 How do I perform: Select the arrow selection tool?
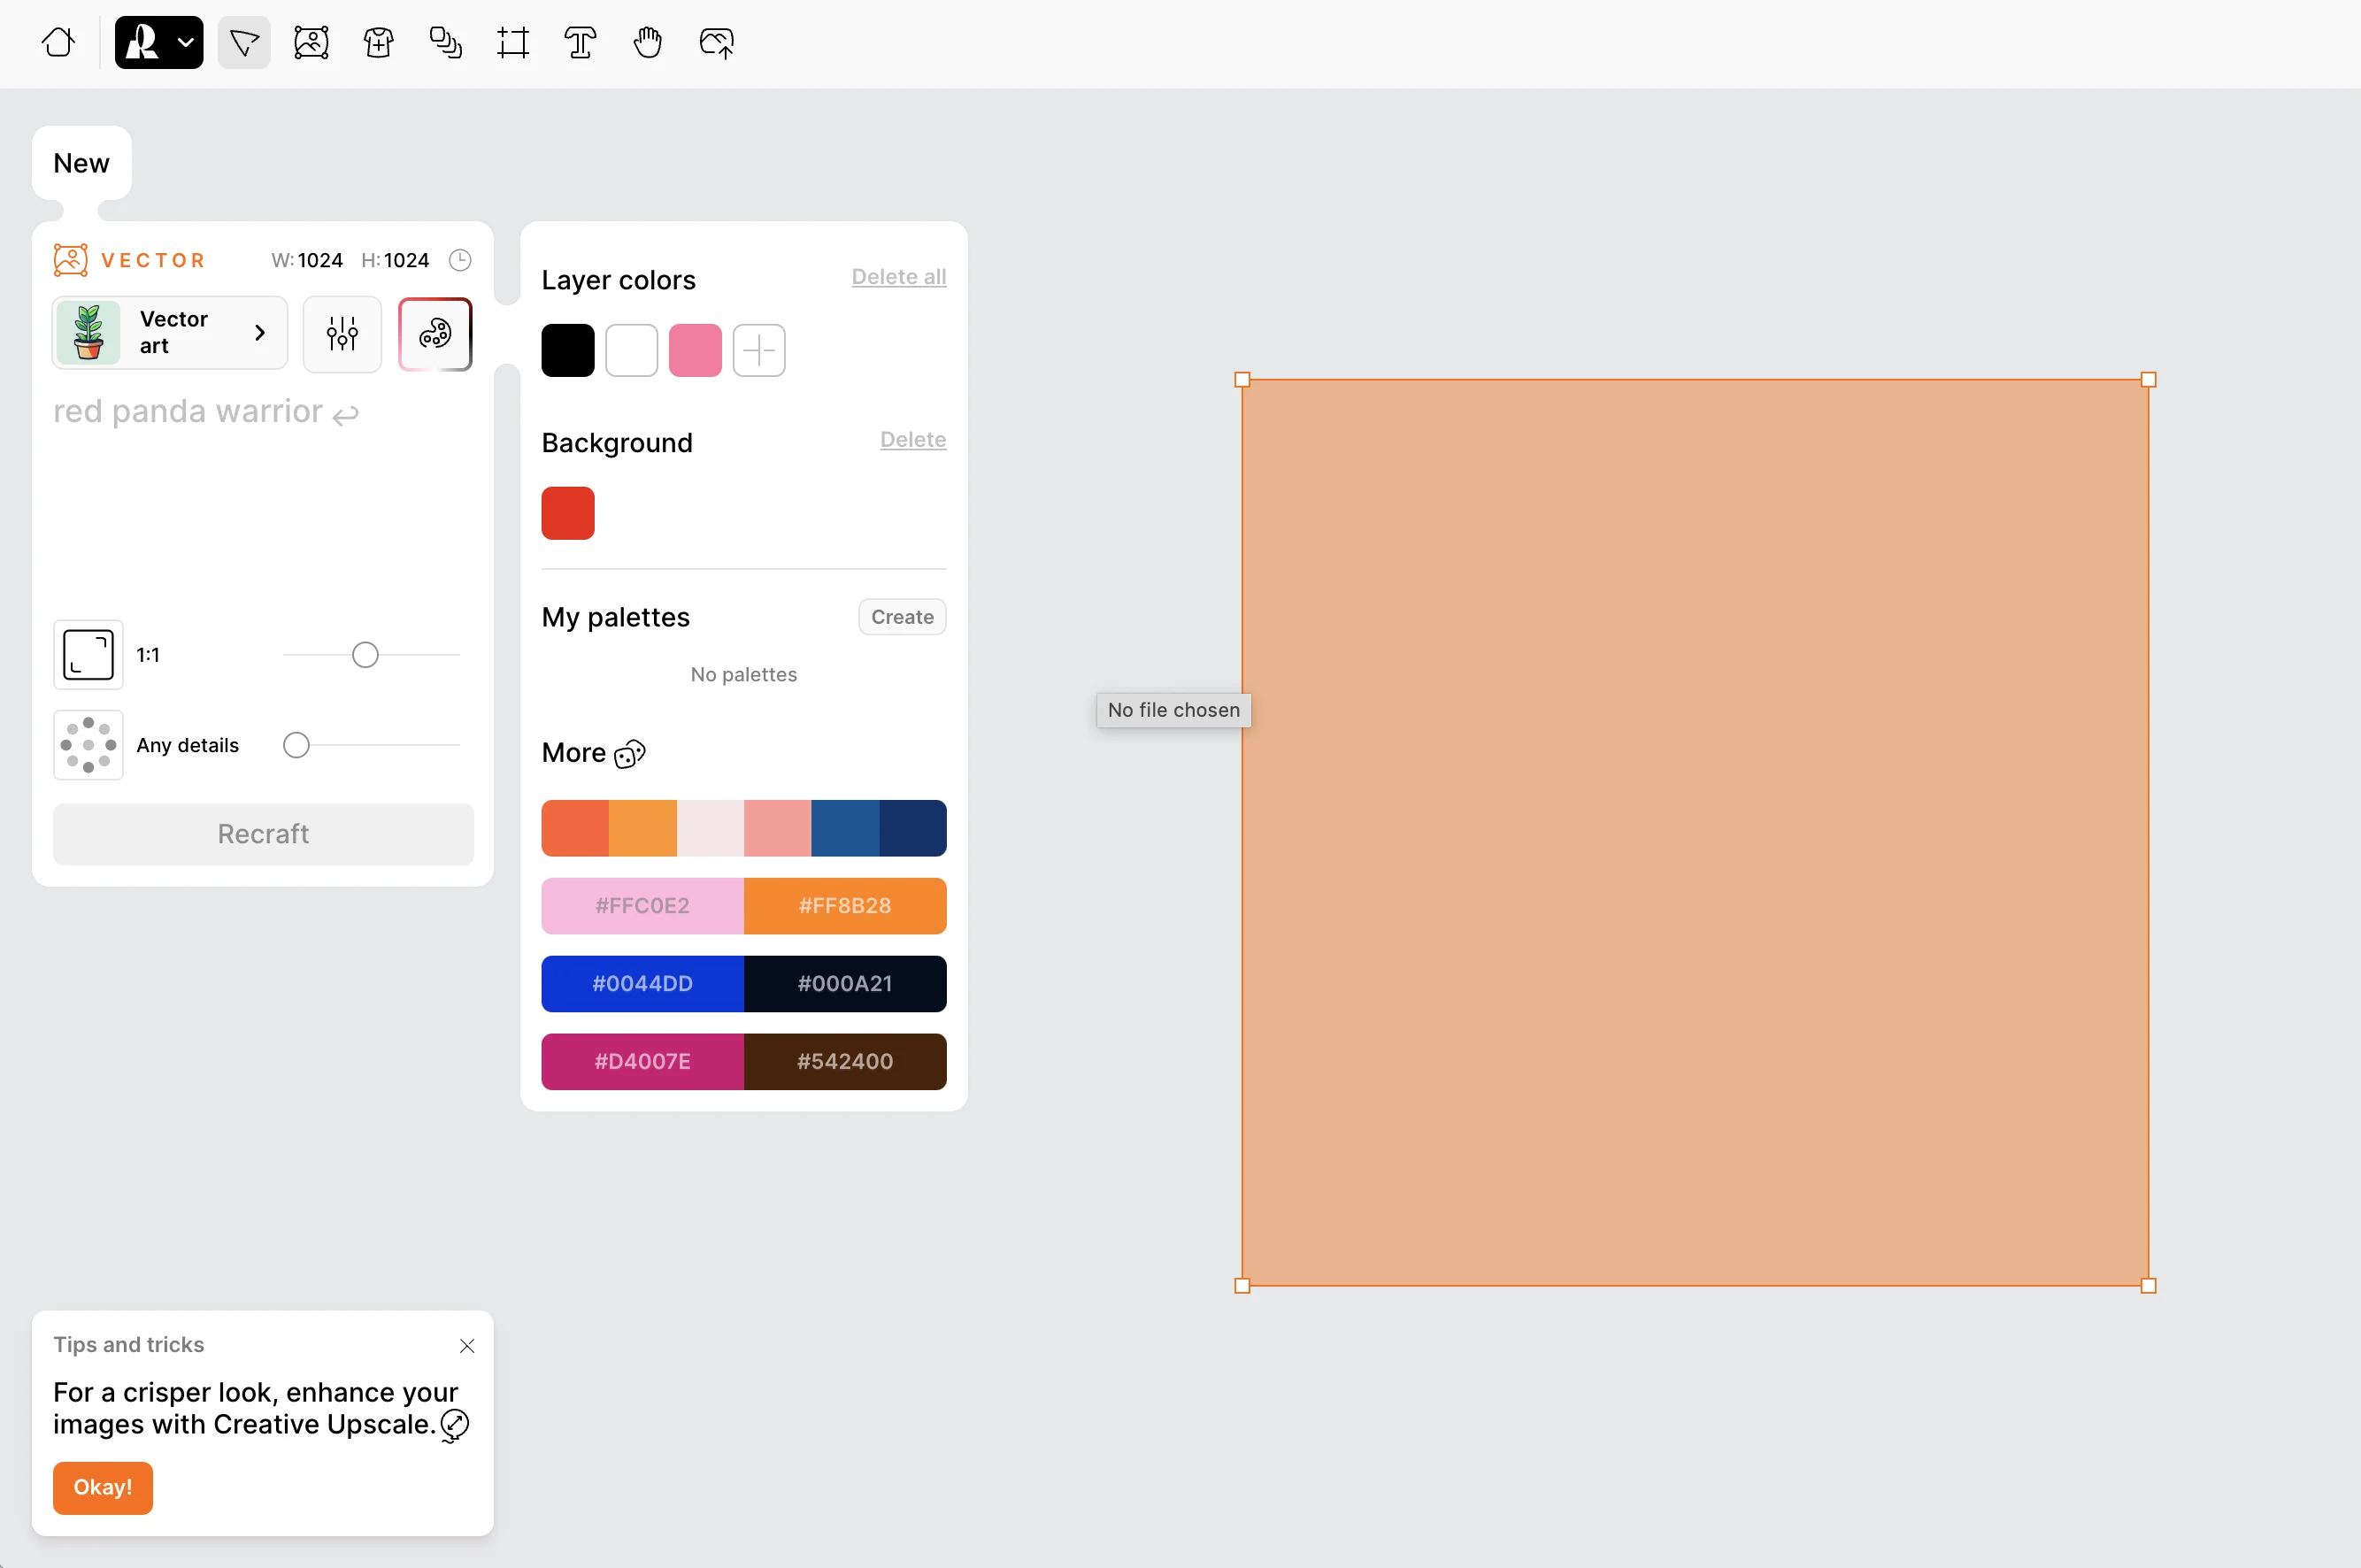pos(244,43)
